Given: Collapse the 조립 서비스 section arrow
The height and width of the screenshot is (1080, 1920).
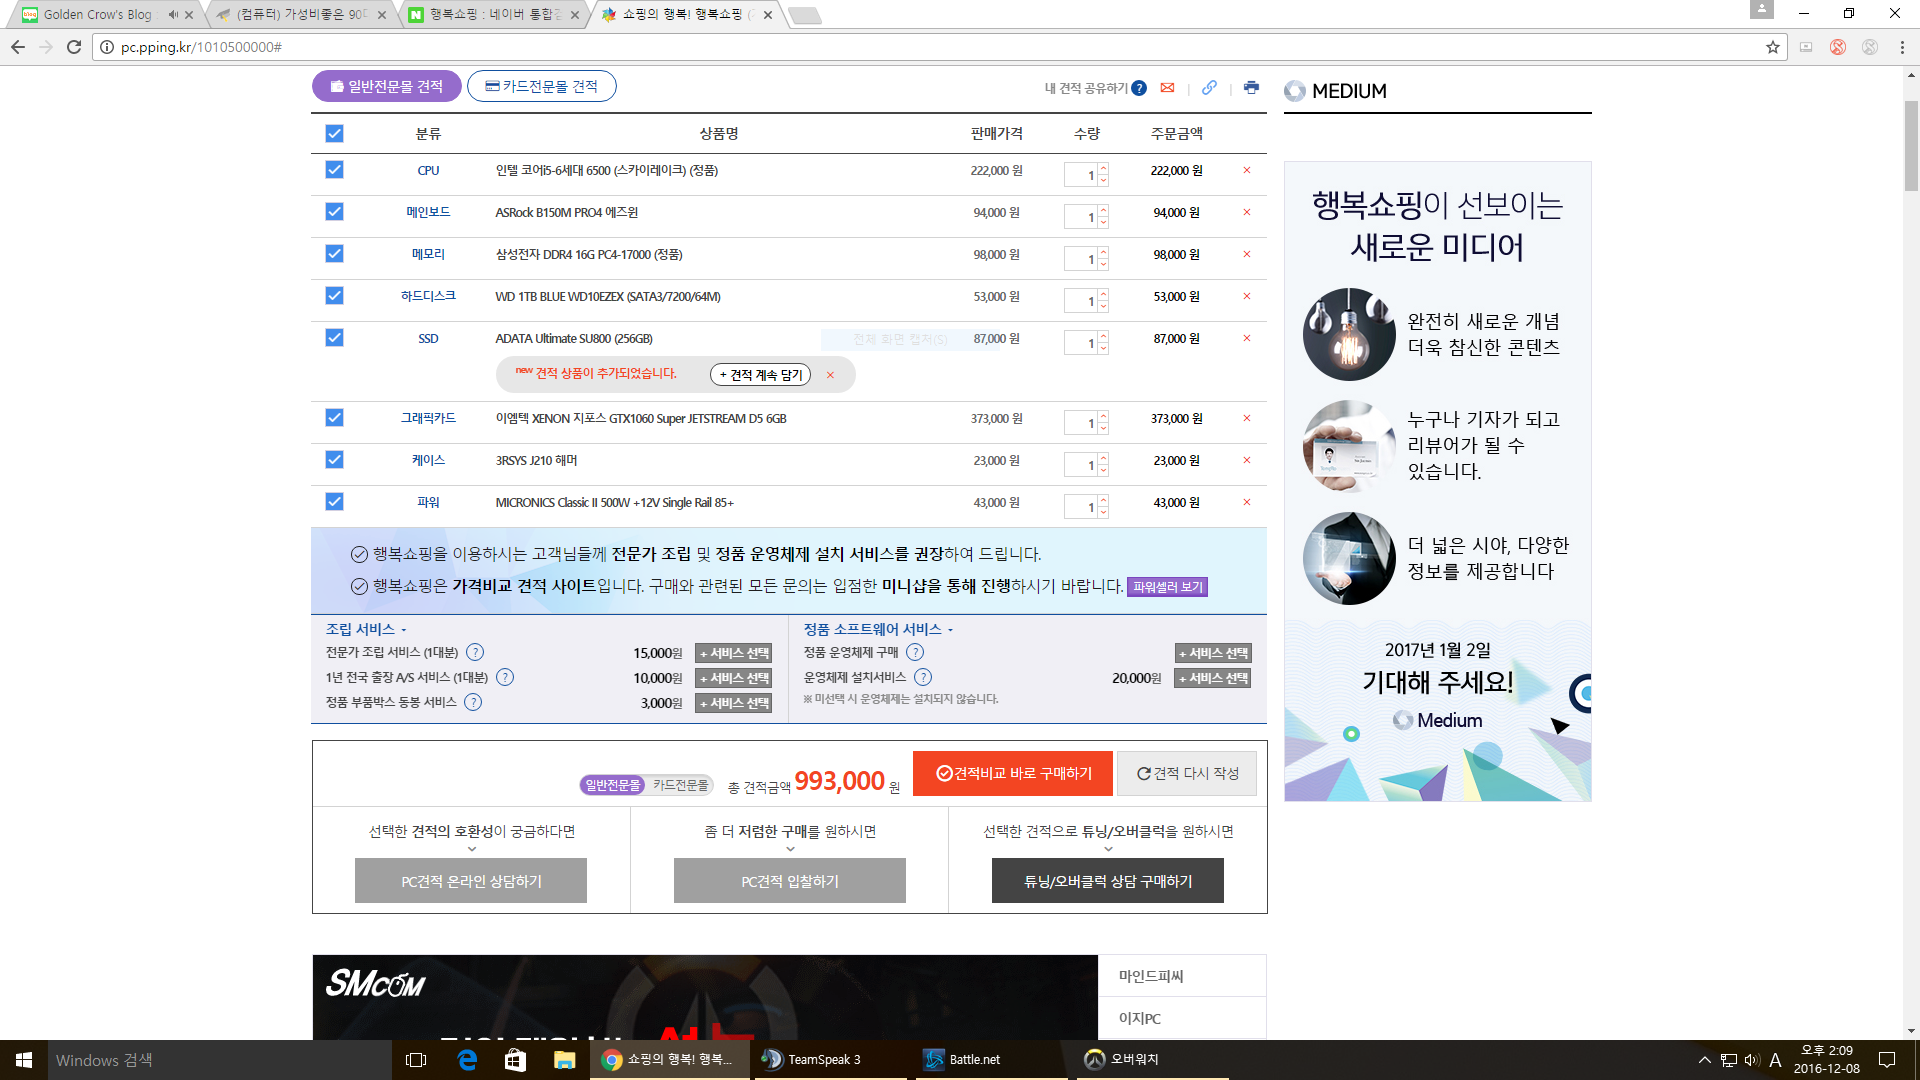Looking at the screenshot, I should [x=404, y=630].
